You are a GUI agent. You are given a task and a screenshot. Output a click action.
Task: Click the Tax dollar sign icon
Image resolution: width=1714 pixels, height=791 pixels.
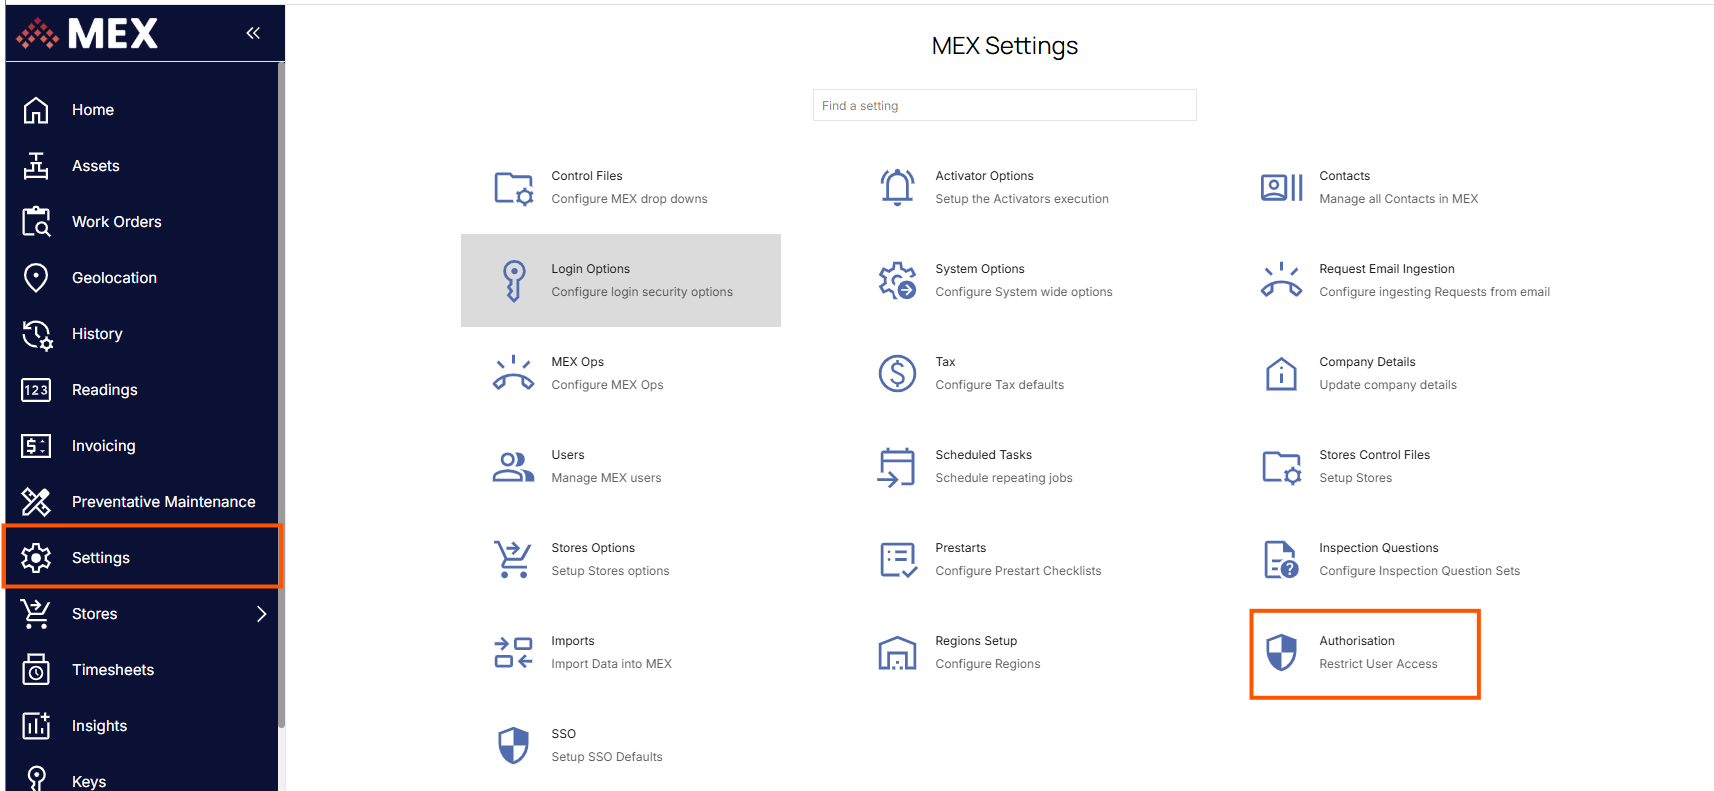click(x=897, y=374)
